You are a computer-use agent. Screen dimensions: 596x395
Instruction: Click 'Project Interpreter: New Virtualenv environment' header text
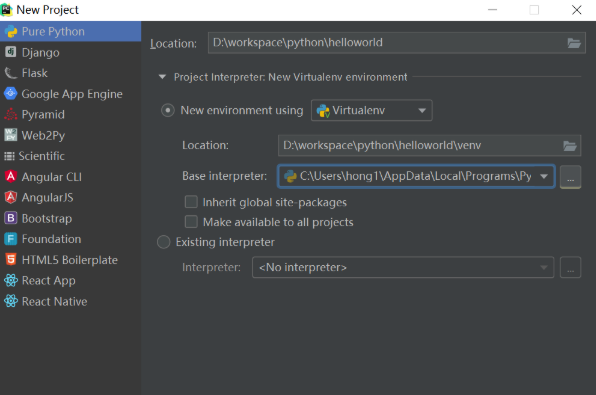tap(290, 77)
